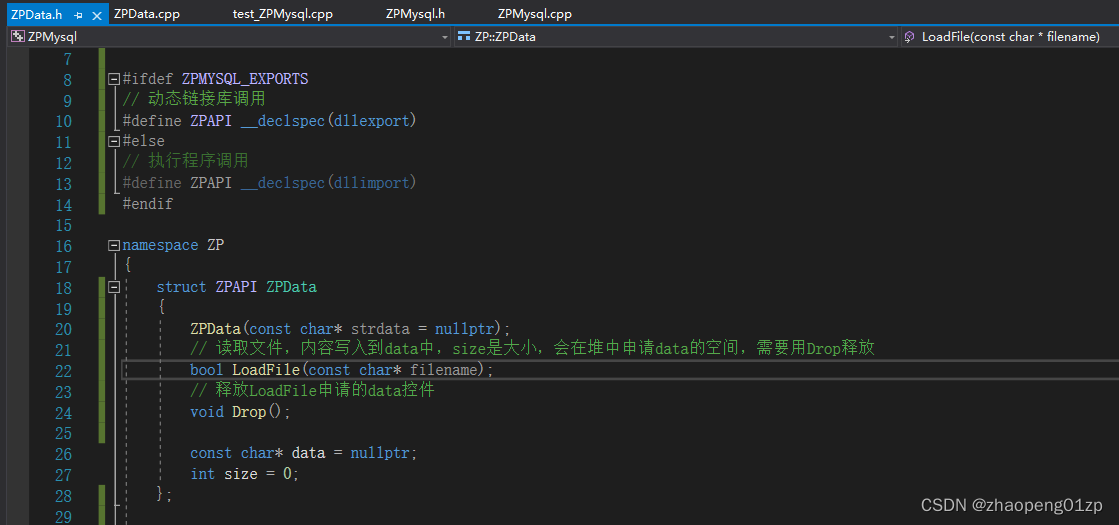Click the LoadFile function name in code
This screenshot has width=1119, height=525.
point(266,370)
